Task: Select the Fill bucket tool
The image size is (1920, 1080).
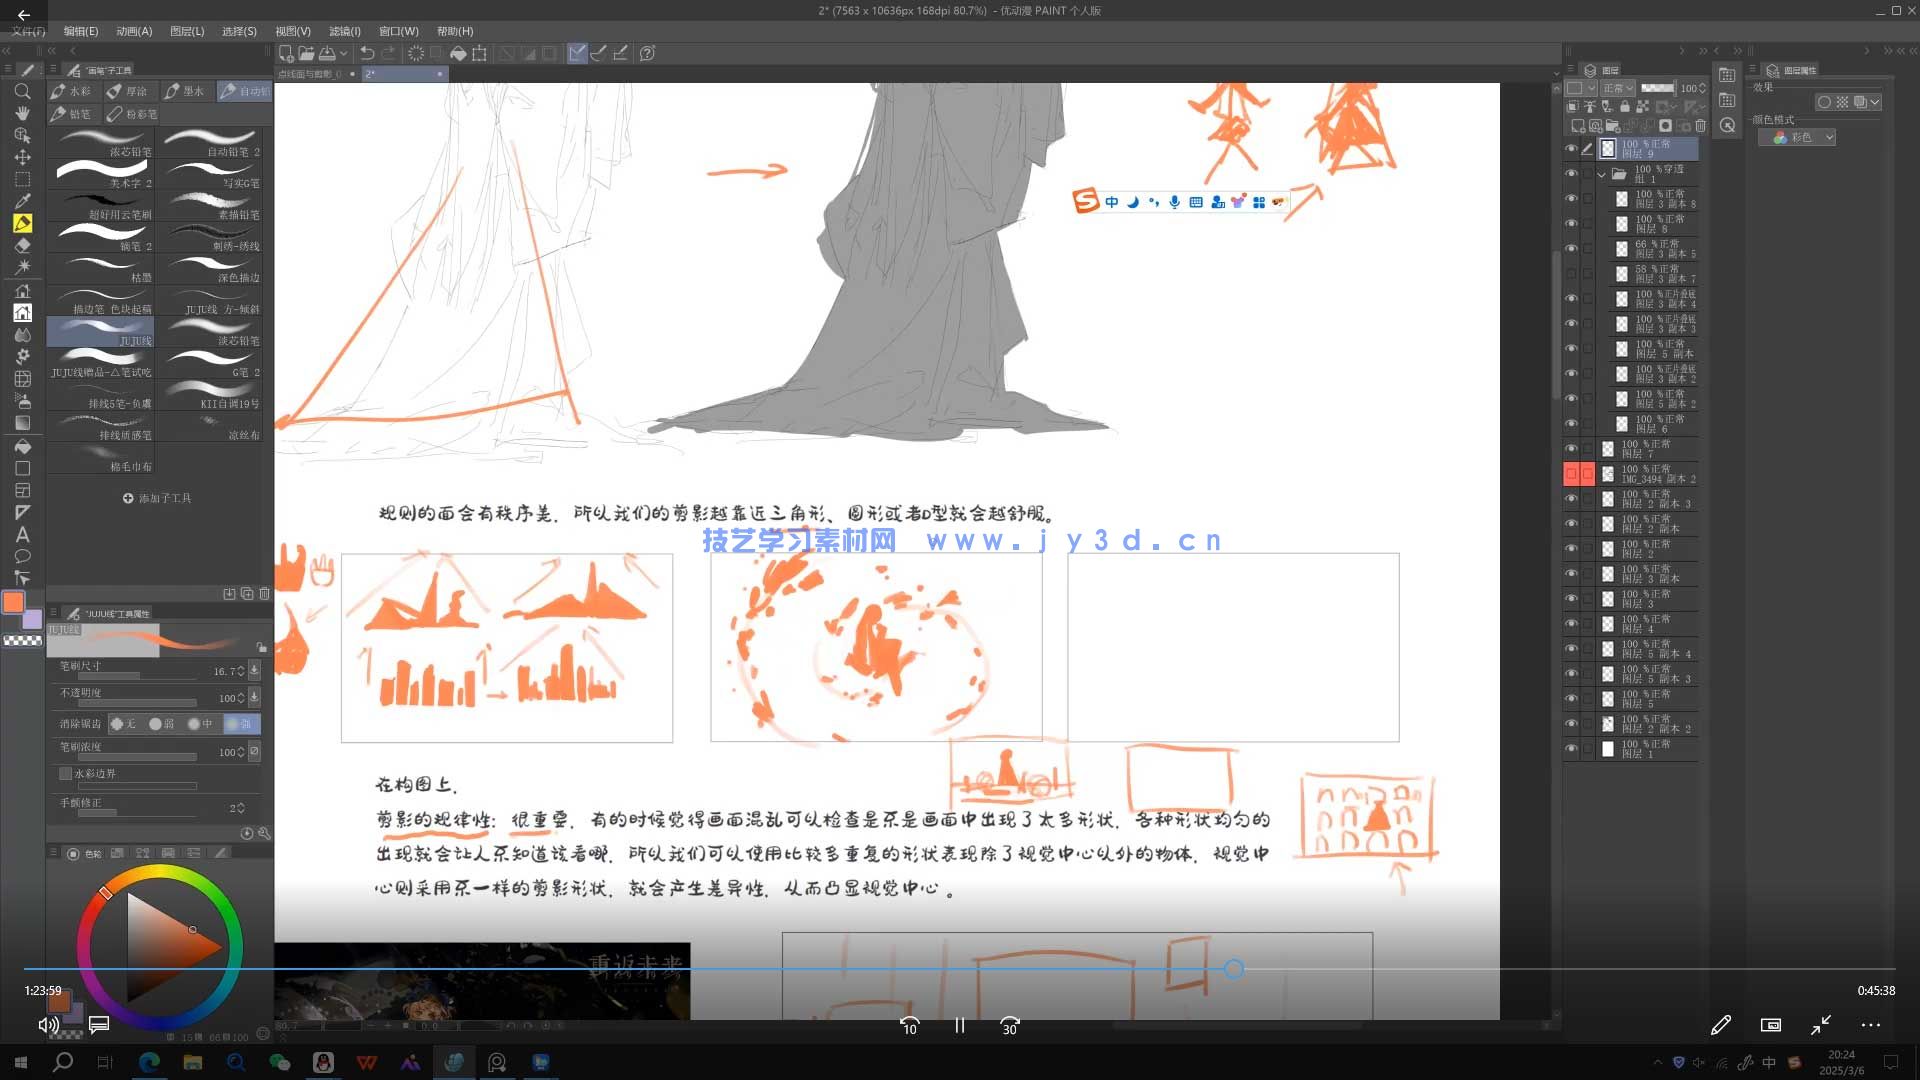Action: [23, 446]
